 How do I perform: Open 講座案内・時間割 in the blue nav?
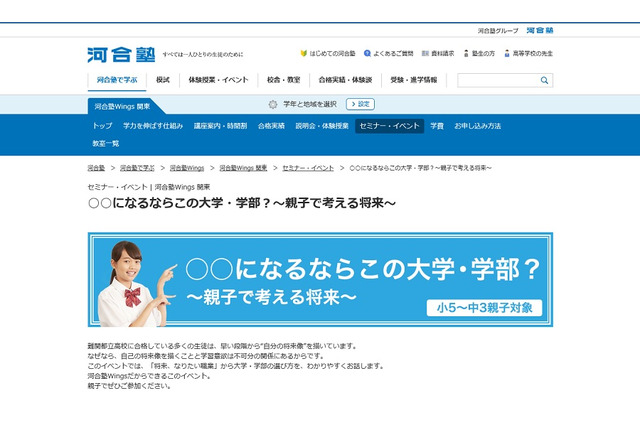(x=220, y=126)
